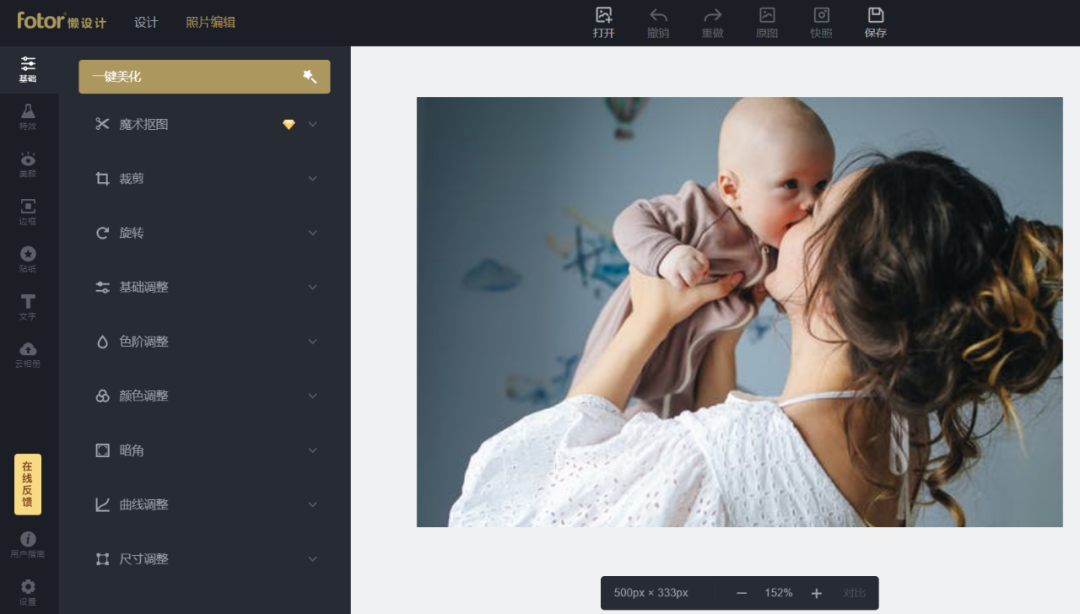
Task: Open the 云相册 cloud album
Action: click(28, 354)
